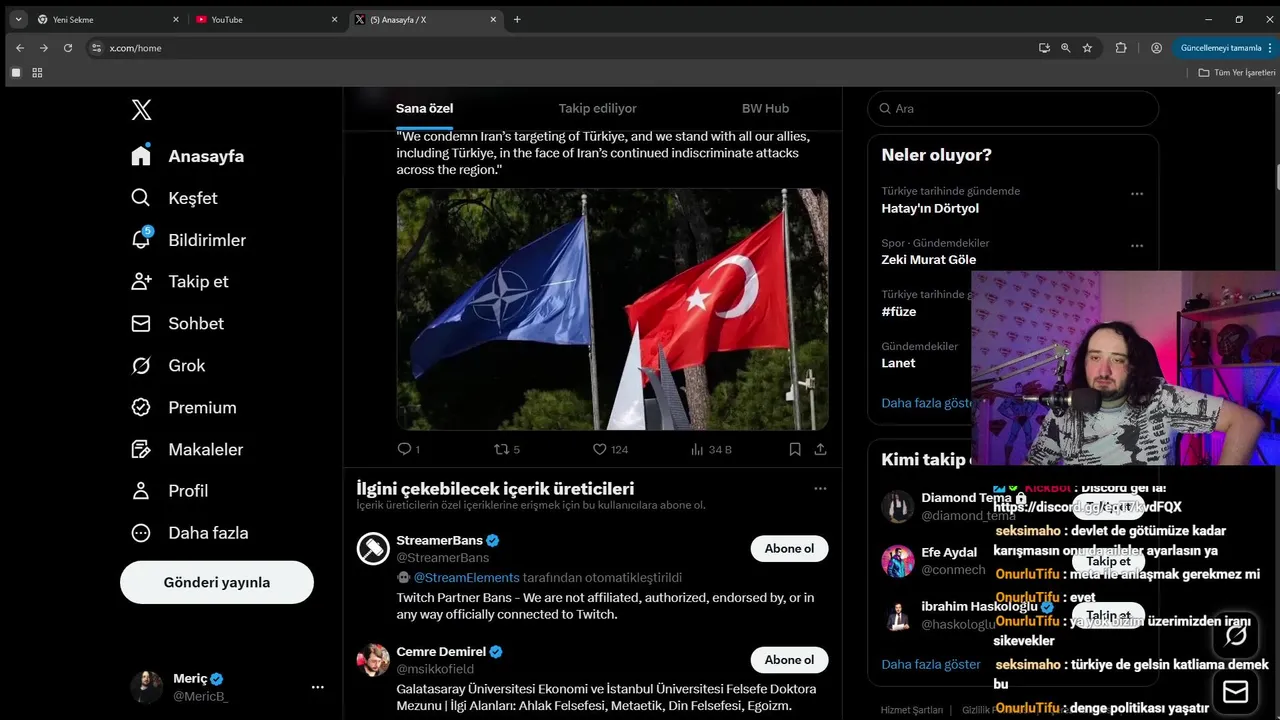Open a new browser tab with plus
The height and width of the screenshot is (720, 1280).
click(517, 19)
